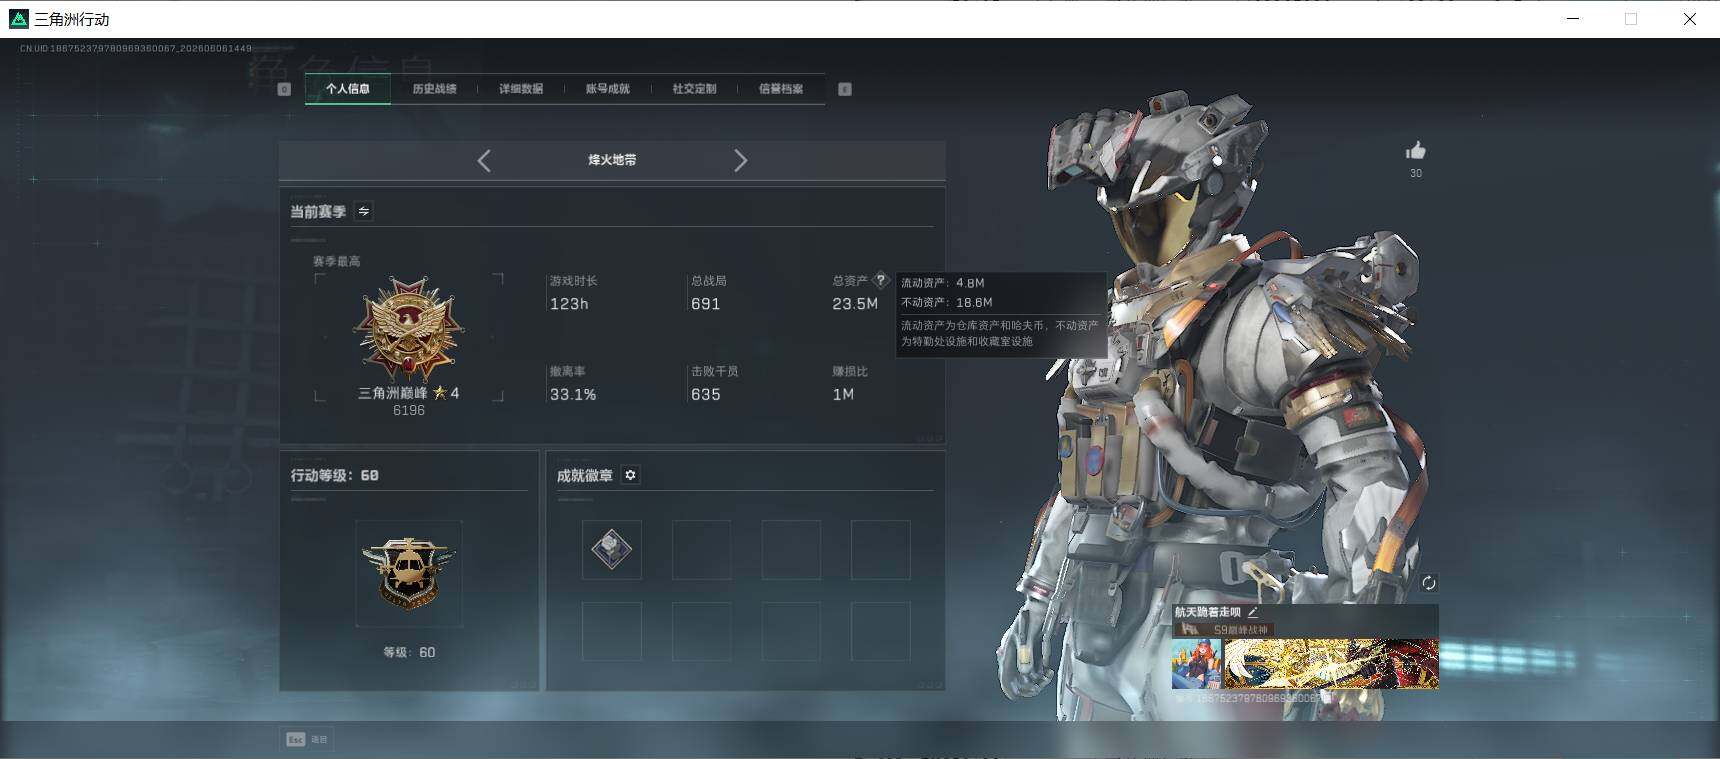Click the 行动等级: 60 heading
The width and height of the screenshot is (1720, 759).
coord(335,475)
